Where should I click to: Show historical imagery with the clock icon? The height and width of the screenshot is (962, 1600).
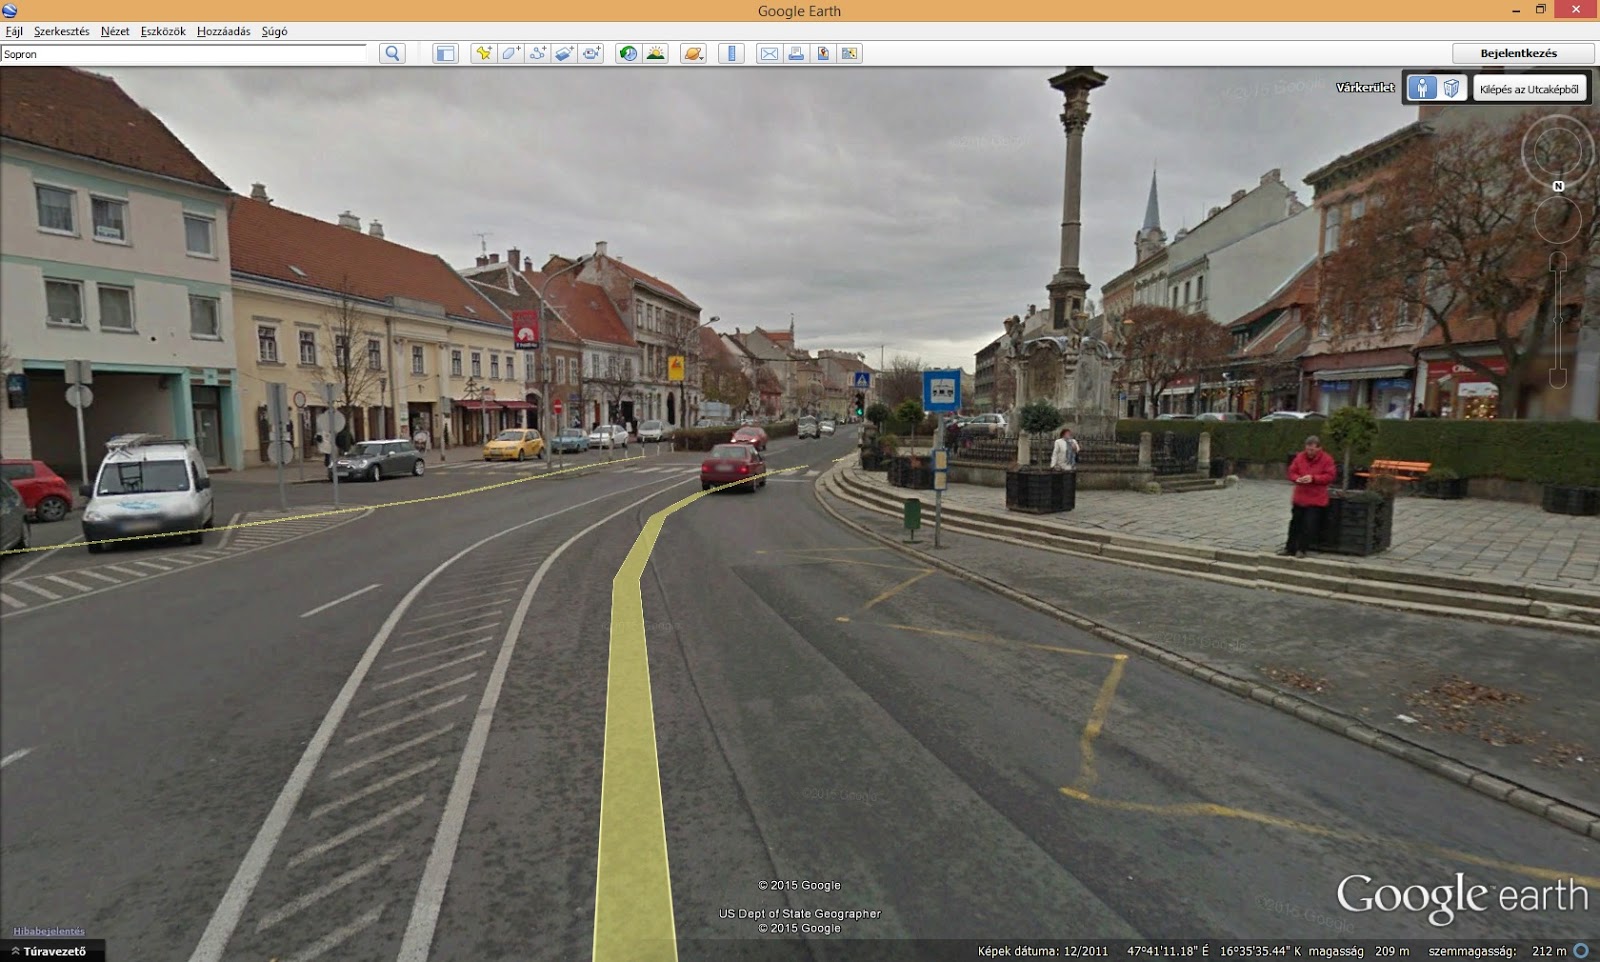point(628,54)
